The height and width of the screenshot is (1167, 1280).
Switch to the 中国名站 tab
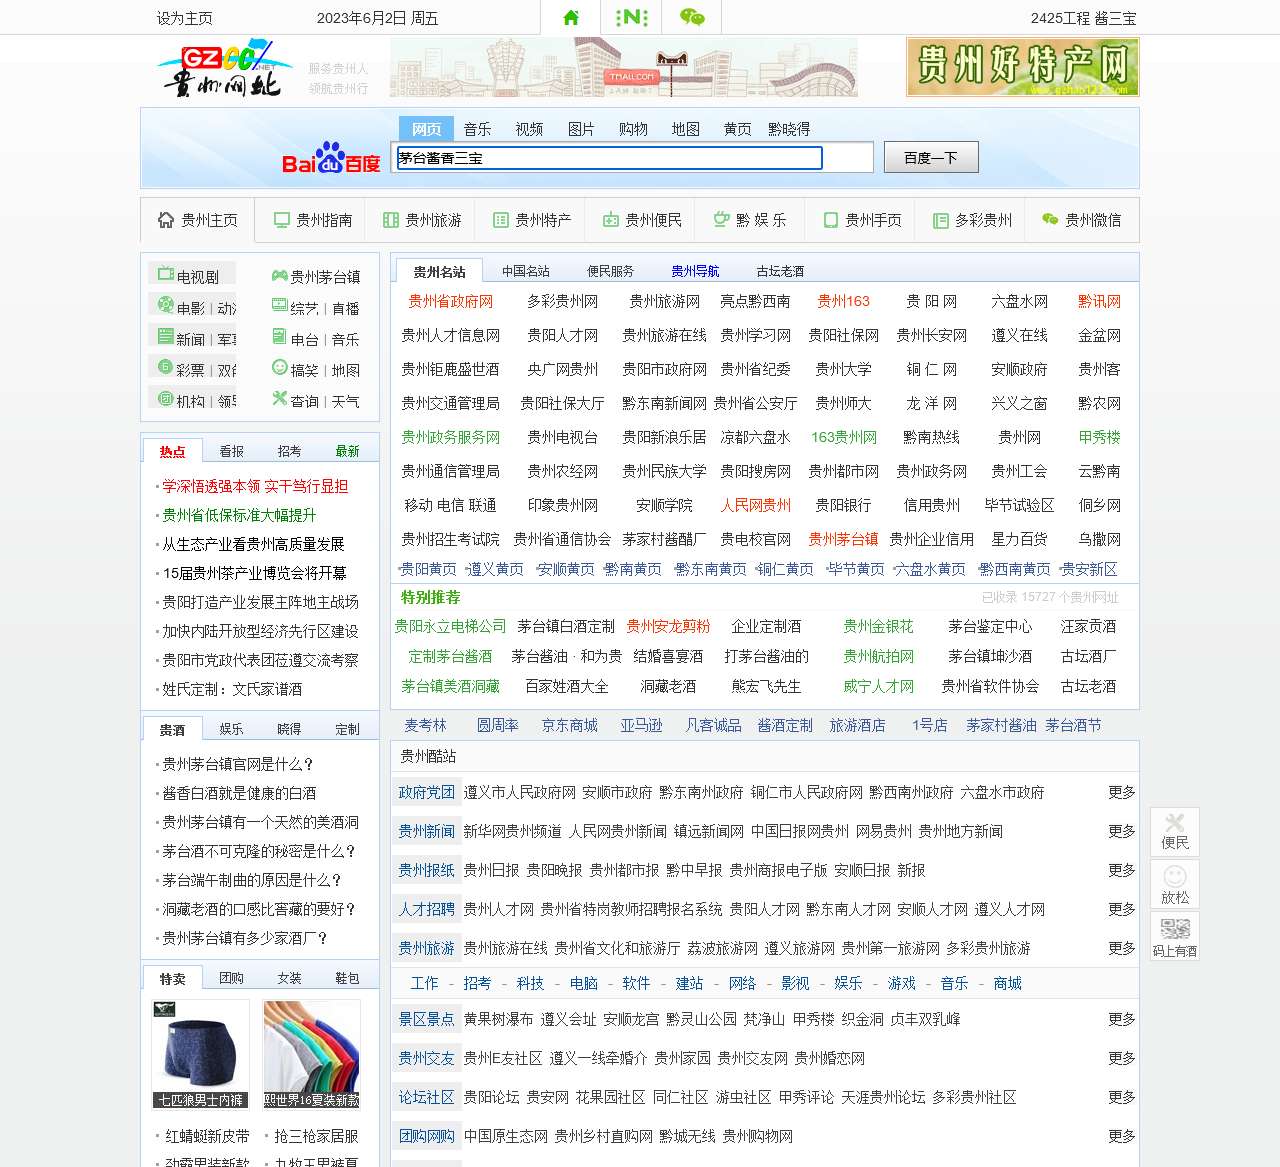tap(526, 271)
